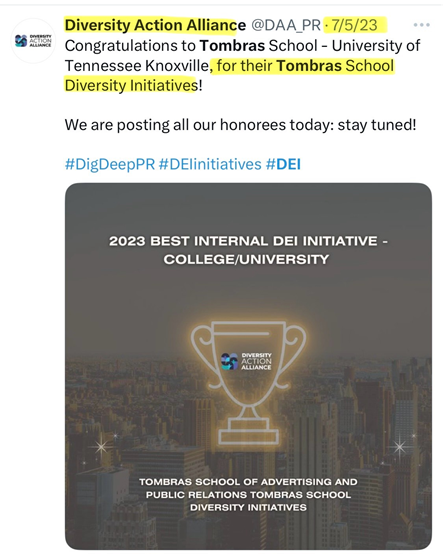Click Diversity Action Alliance logo inside trophy
This screenshot has height=554, width=443.
(246, 361)
